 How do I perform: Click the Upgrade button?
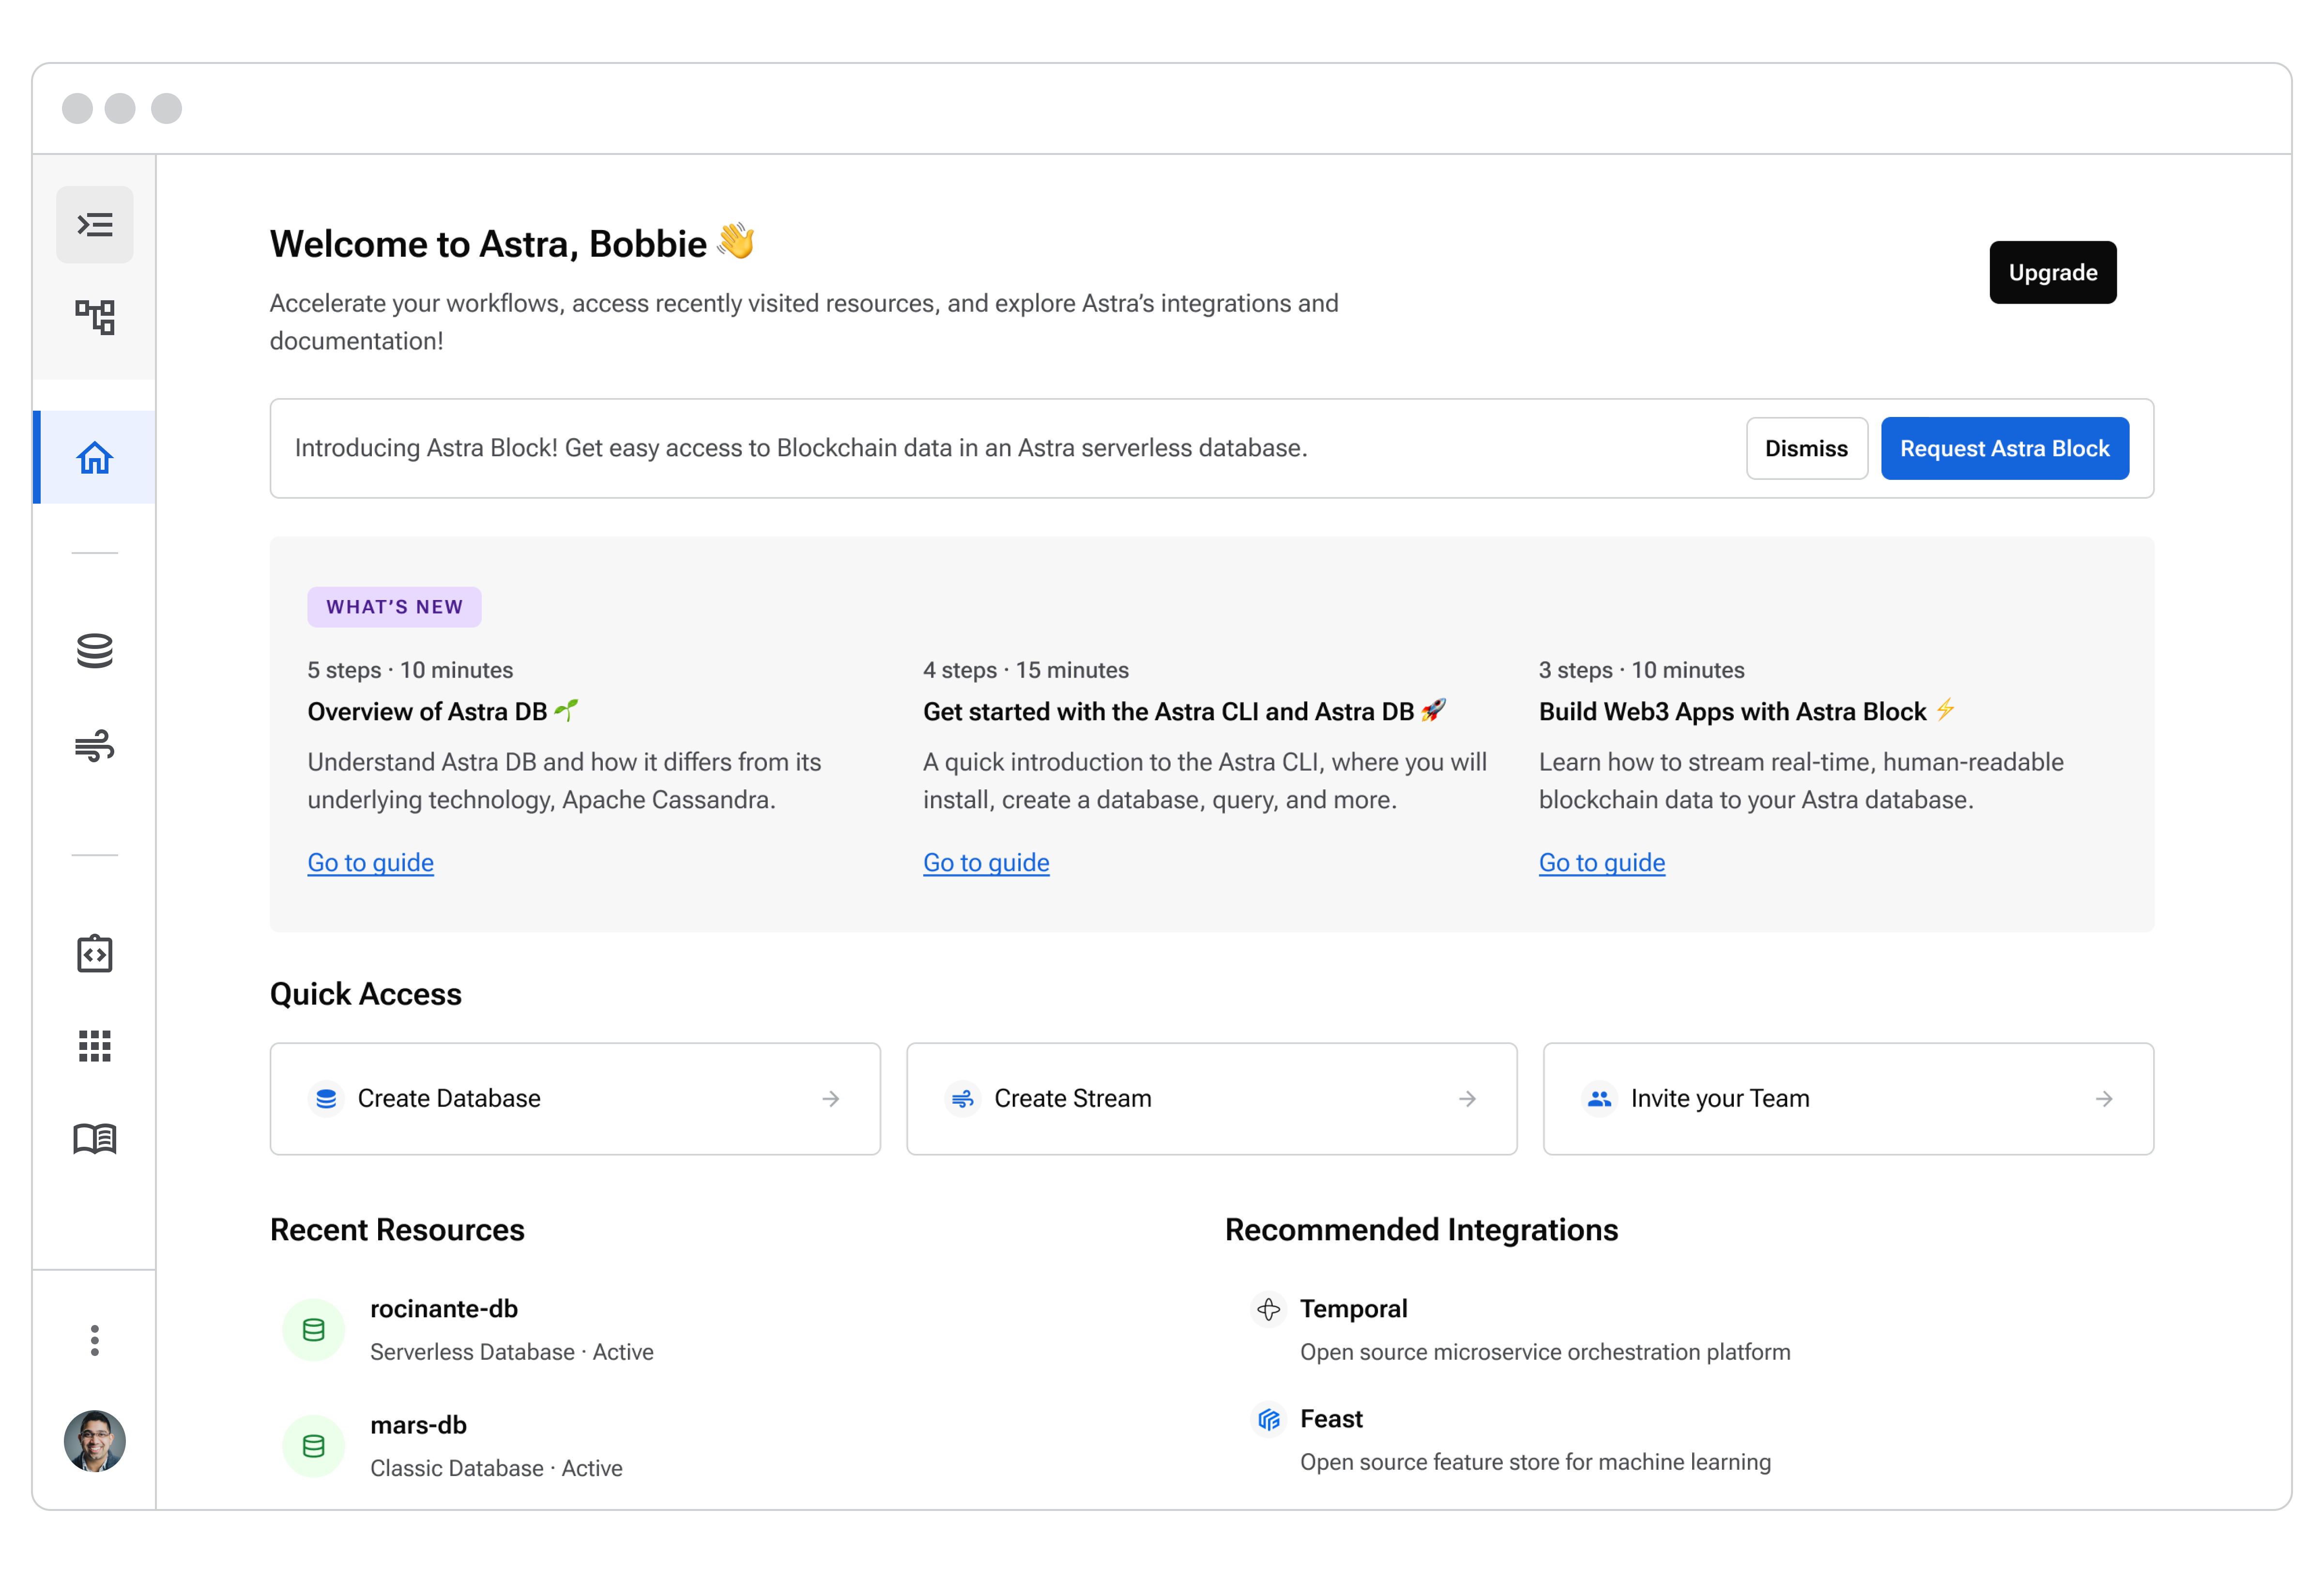coord(2052,272)
